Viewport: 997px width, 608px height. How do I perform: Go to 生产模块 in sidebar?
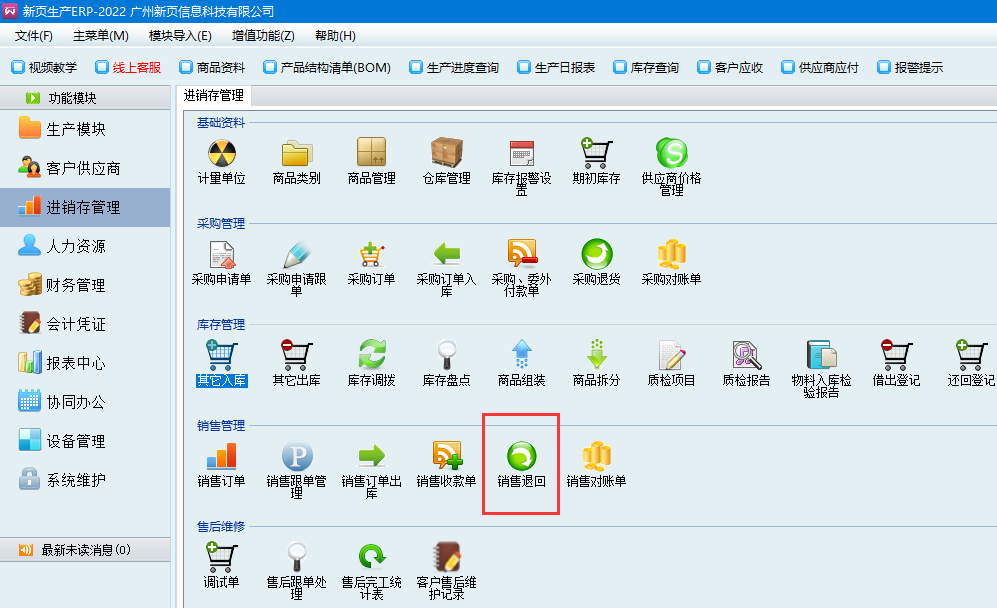[x=75, y=129]
